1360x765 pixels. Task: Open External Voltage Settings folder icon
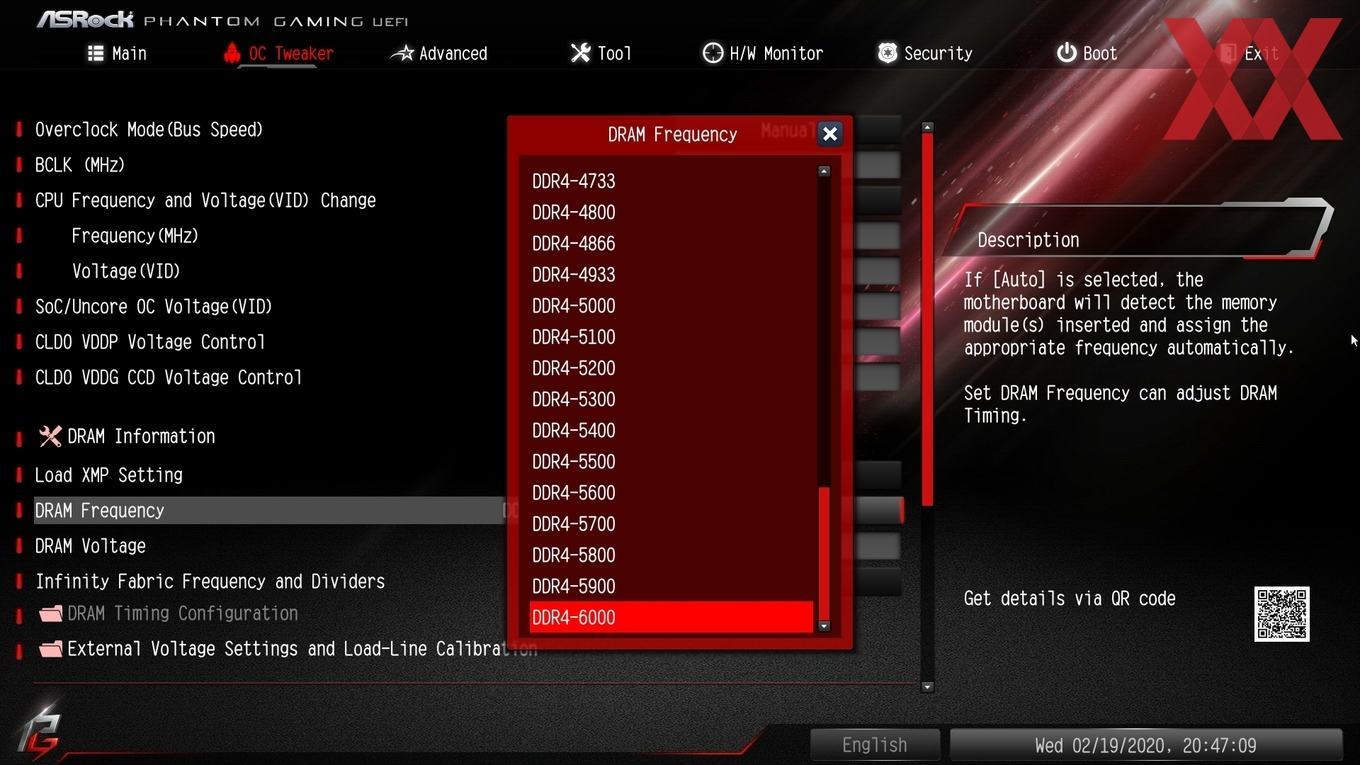tap(50, 649)
